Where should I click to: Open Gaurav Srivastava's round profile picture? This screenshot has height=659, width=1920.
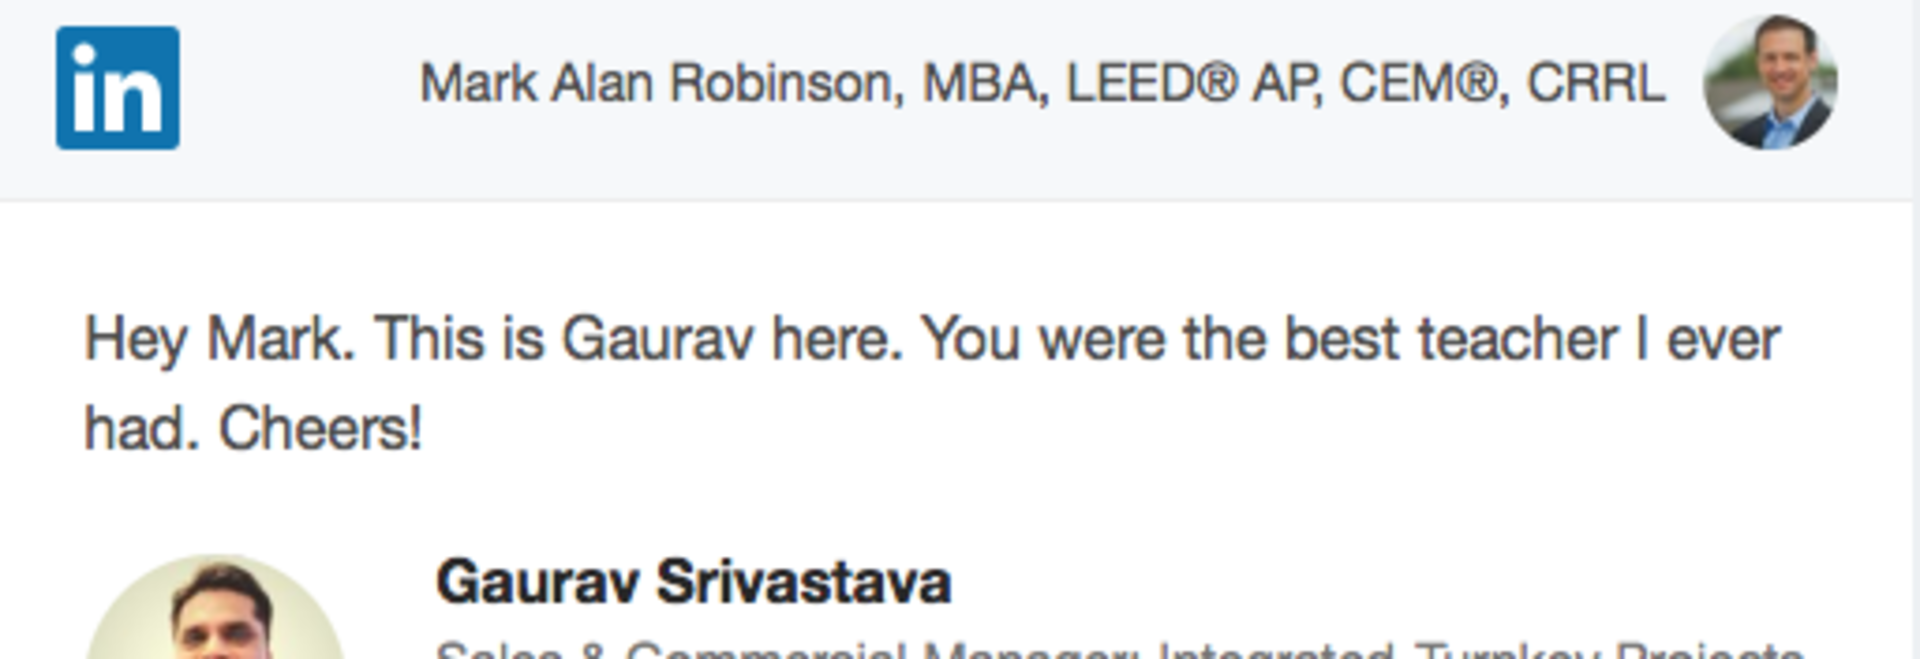pos(215,607)
